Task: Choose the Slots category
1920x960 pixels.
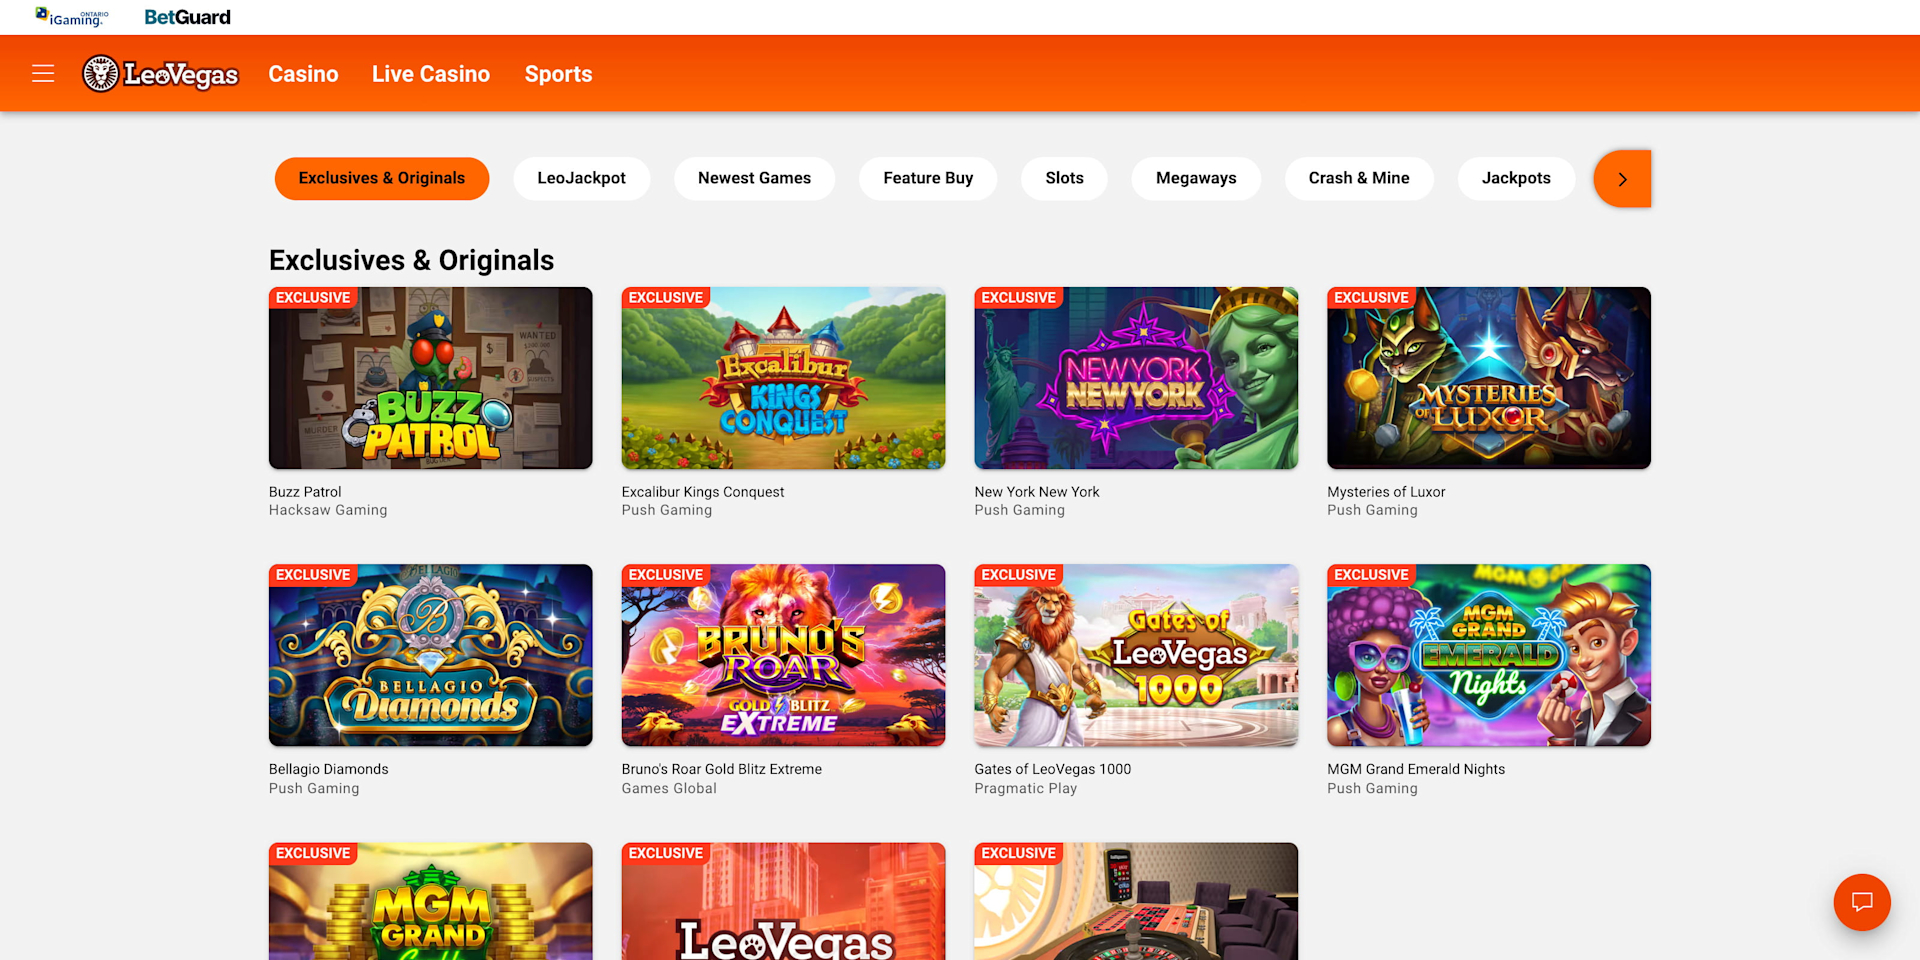Action: click(x=1064, y=178)
